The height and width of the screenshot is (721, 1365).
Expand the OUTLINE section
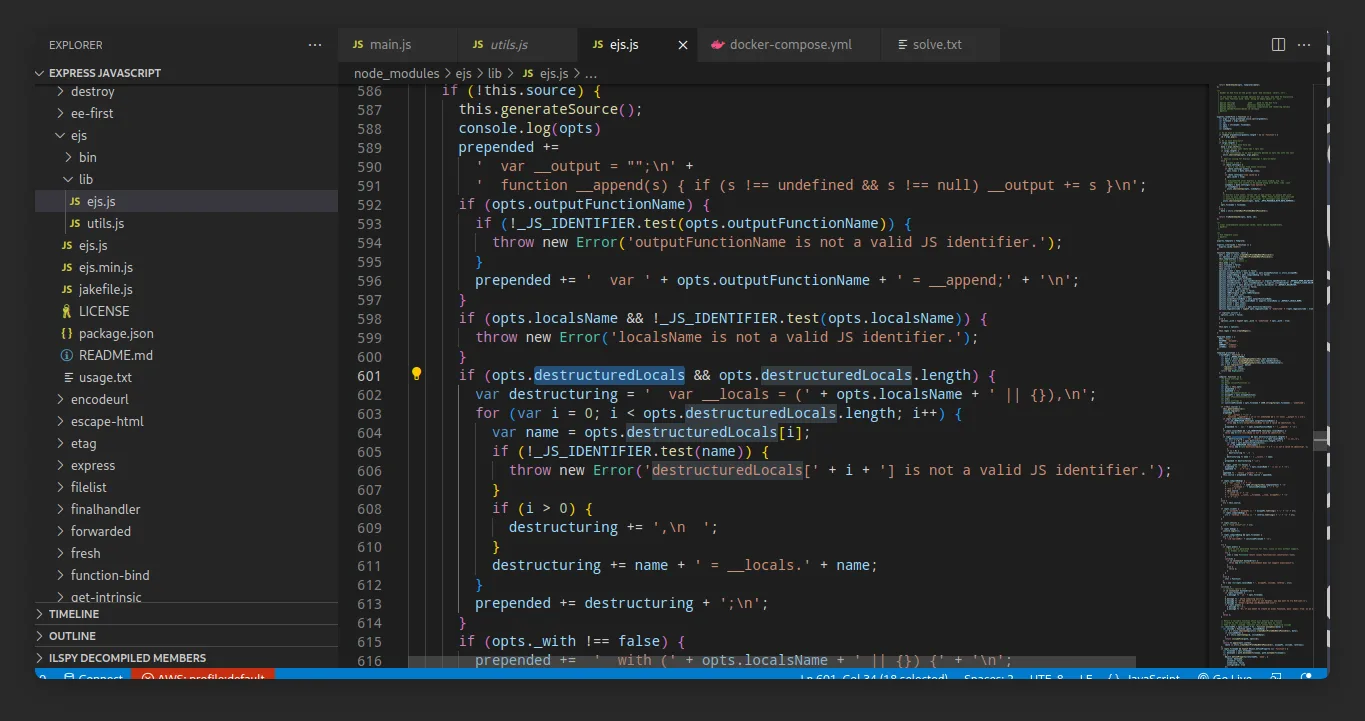(x=72, y=636)
